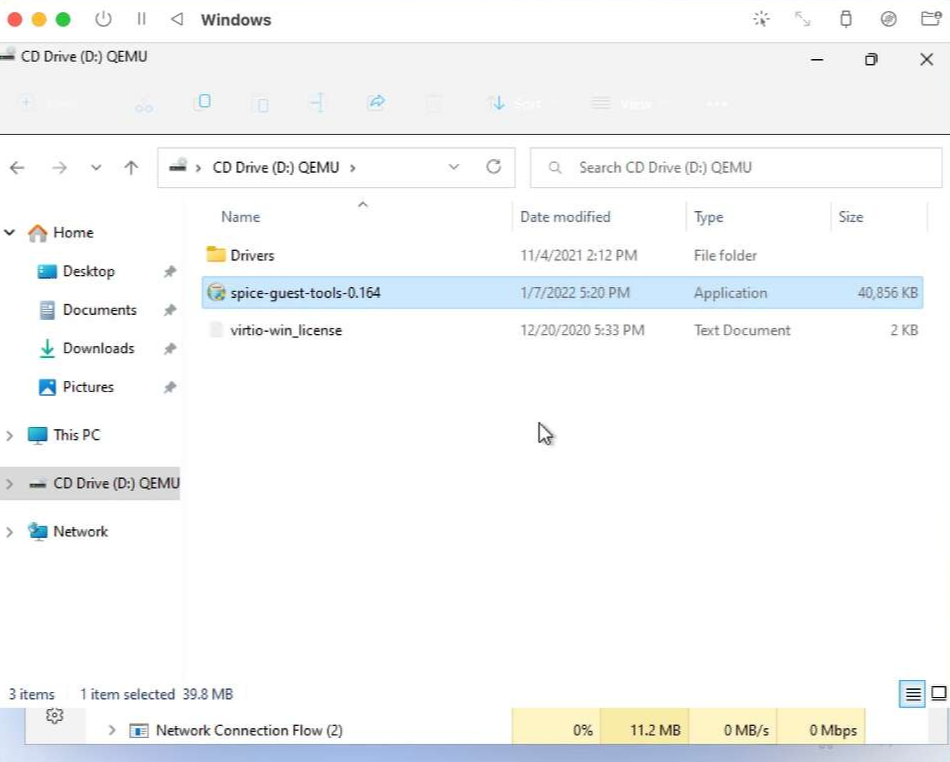The width and height of the screenshot is (950, 762).
Task: Select the virtio-win_license file
Action: pyautogui.click(x=562, y=330)
